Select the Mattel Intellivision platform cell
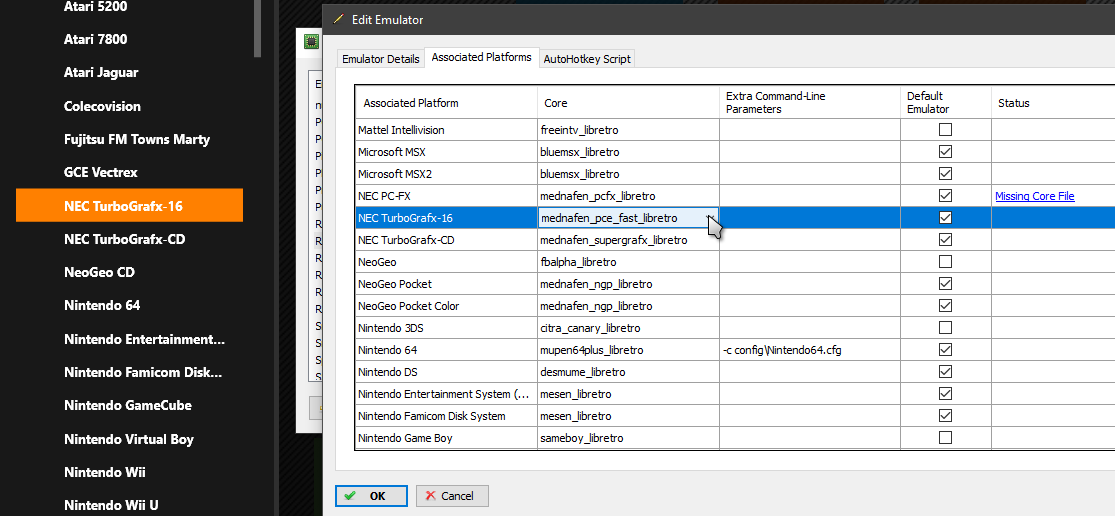1115x516 pixels. pos(447,130)
